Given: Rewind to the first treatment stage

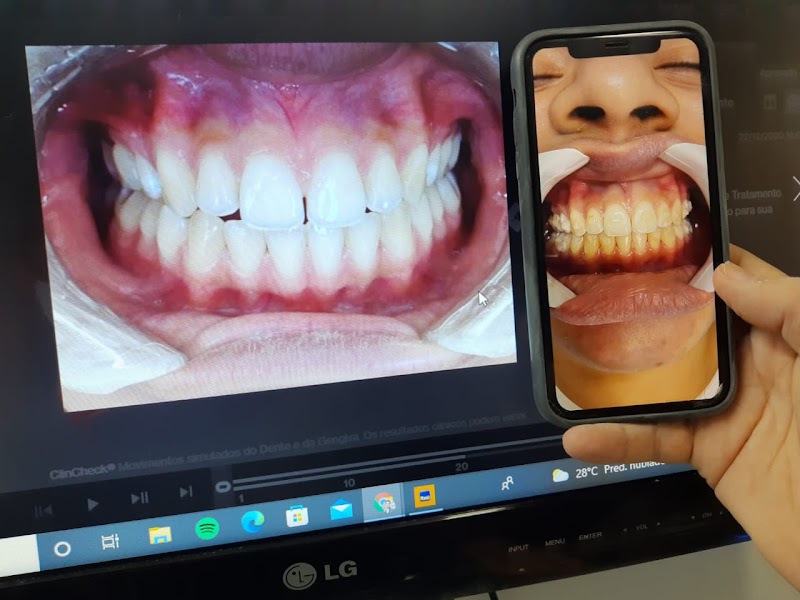Looking at the screenshot, I should pos(41,510).
